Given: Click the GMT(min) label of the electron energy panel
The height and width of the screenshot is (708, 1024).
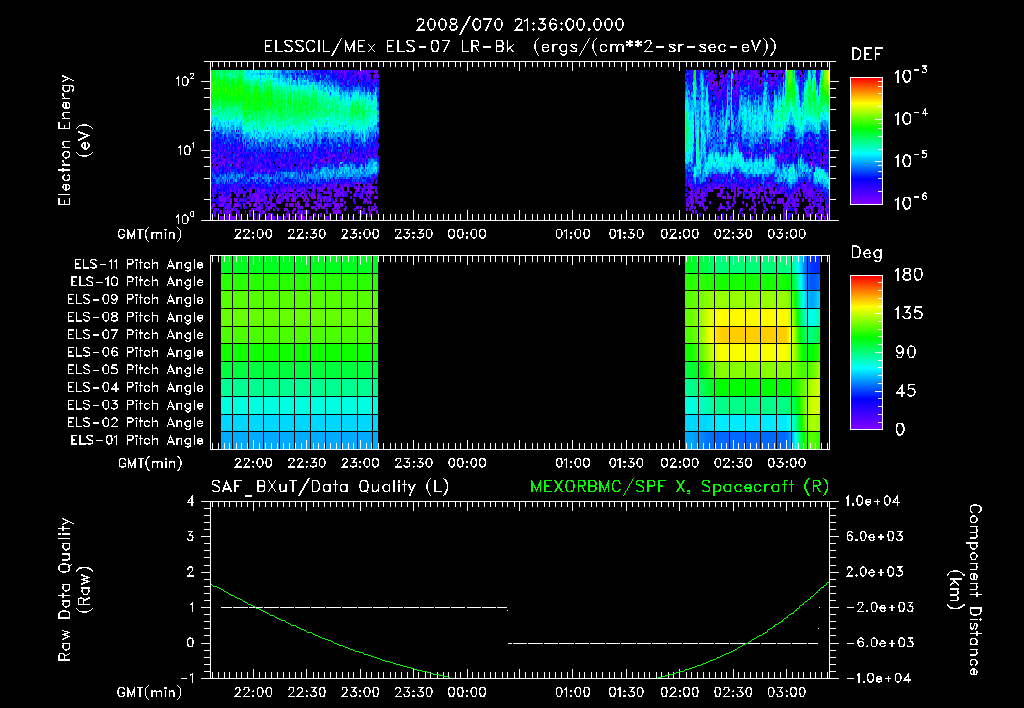Looking at the screenshot, I should click(x=150, y=234).
